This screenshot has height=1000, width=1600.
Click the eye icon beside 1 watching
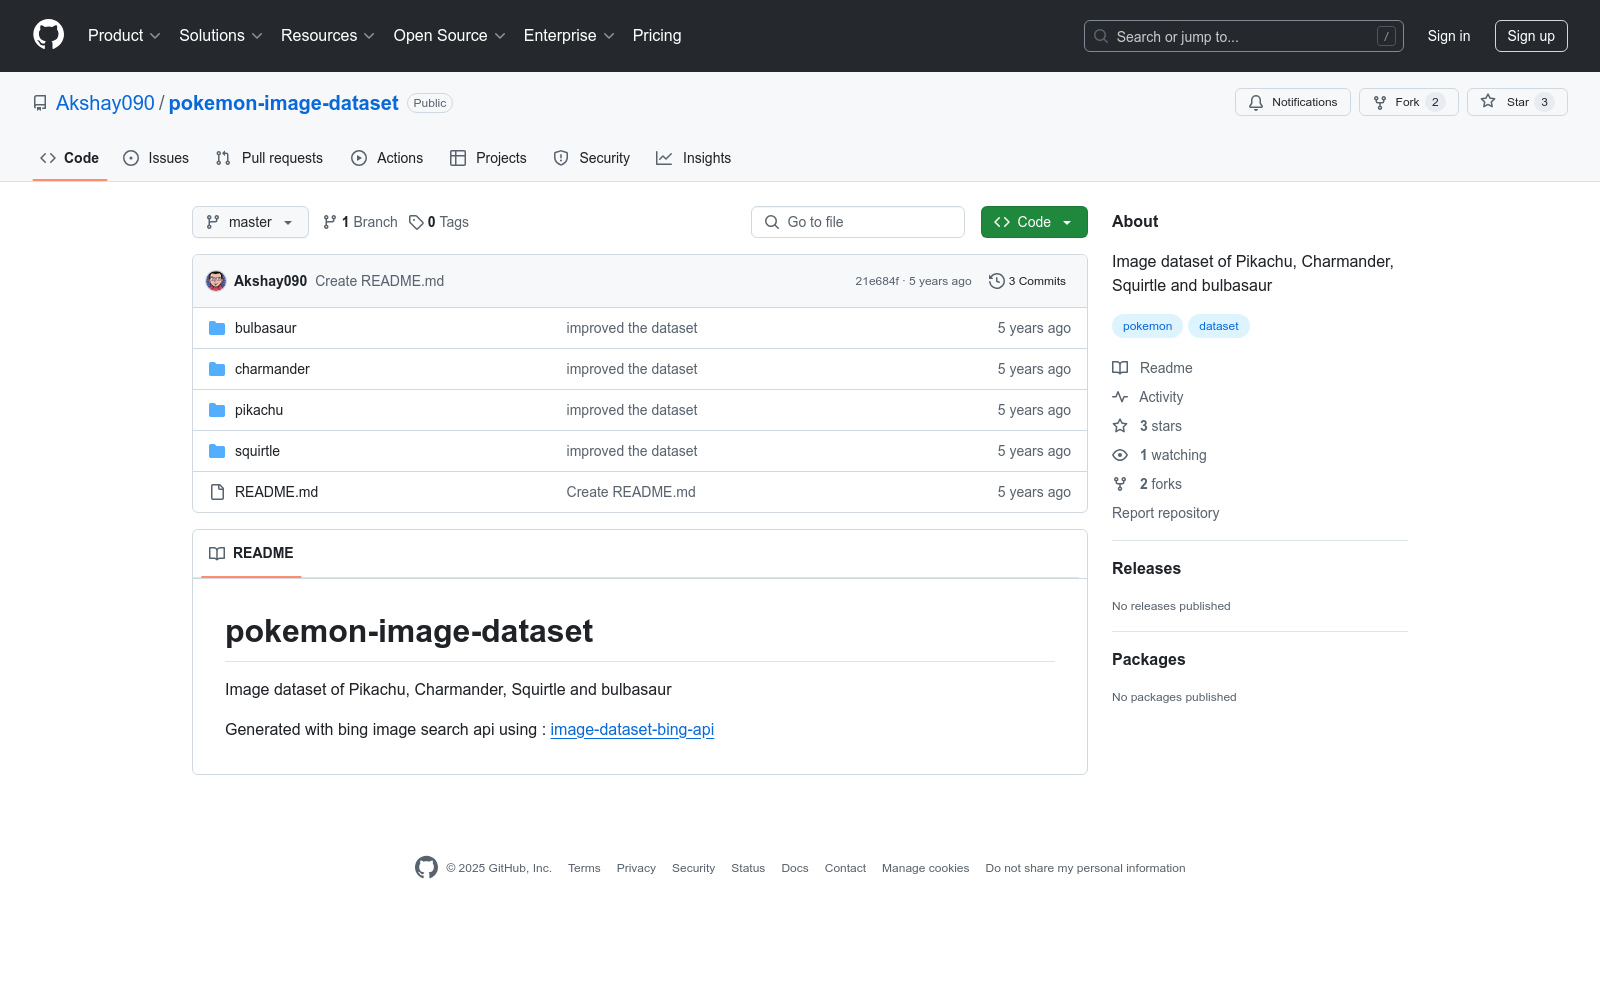1120,455
